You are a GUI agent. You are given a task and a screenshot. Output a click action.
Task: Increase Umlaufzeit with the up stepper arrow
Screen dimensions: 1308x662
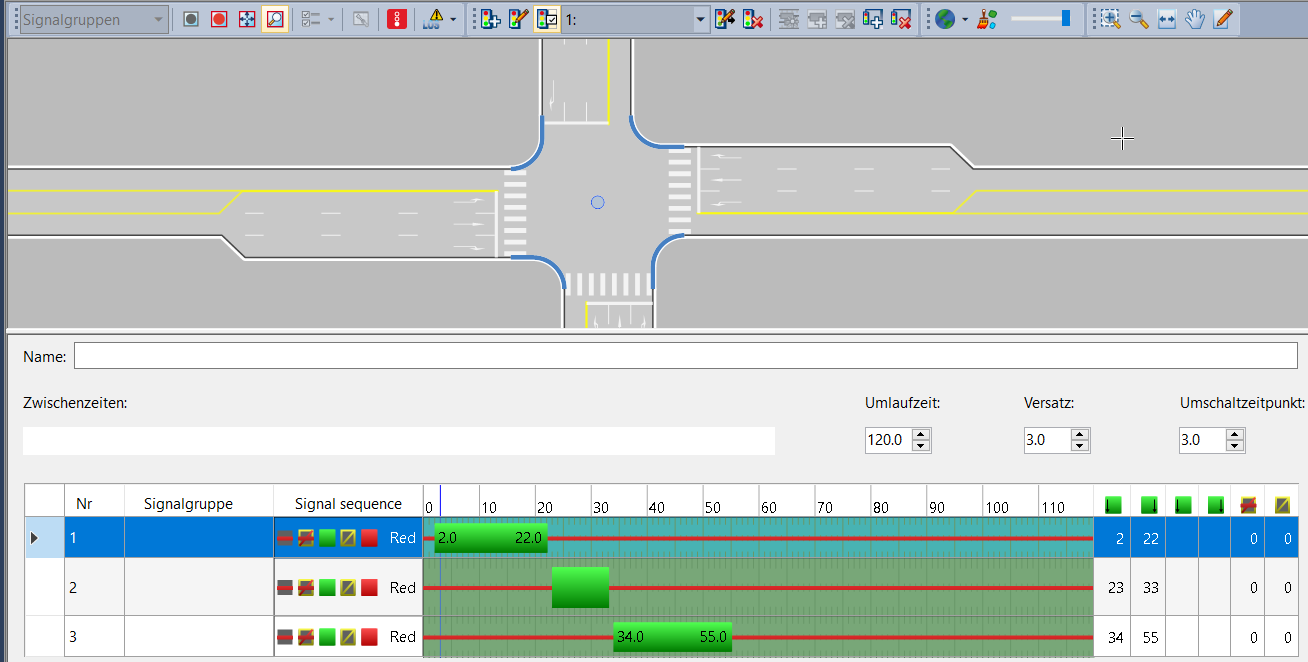click(921, 434)
